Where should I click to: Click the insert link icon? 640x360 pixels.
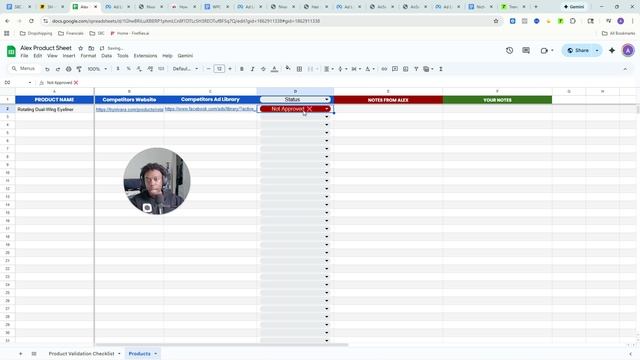click(x=384, y=69)
